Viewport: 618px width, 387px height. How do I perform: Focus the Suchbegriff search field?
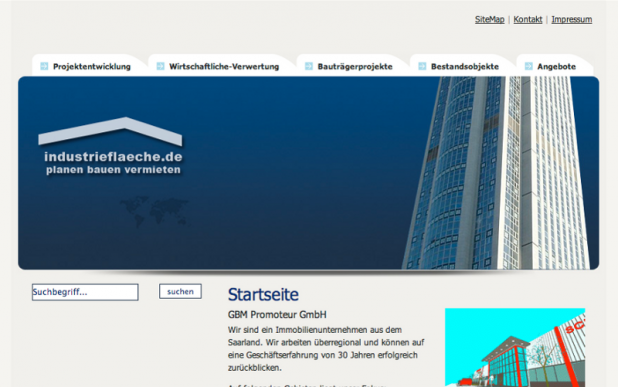[x=85, y=292]
